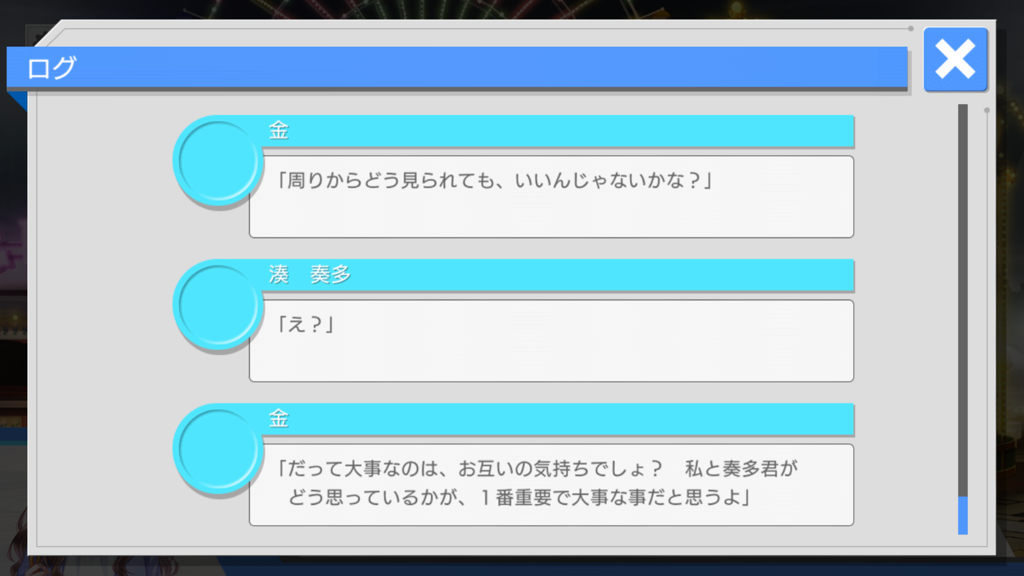The image size is (1024, 576).
Task: Tap the circle icon beside the first 金 entry
Action: point(217,161)
